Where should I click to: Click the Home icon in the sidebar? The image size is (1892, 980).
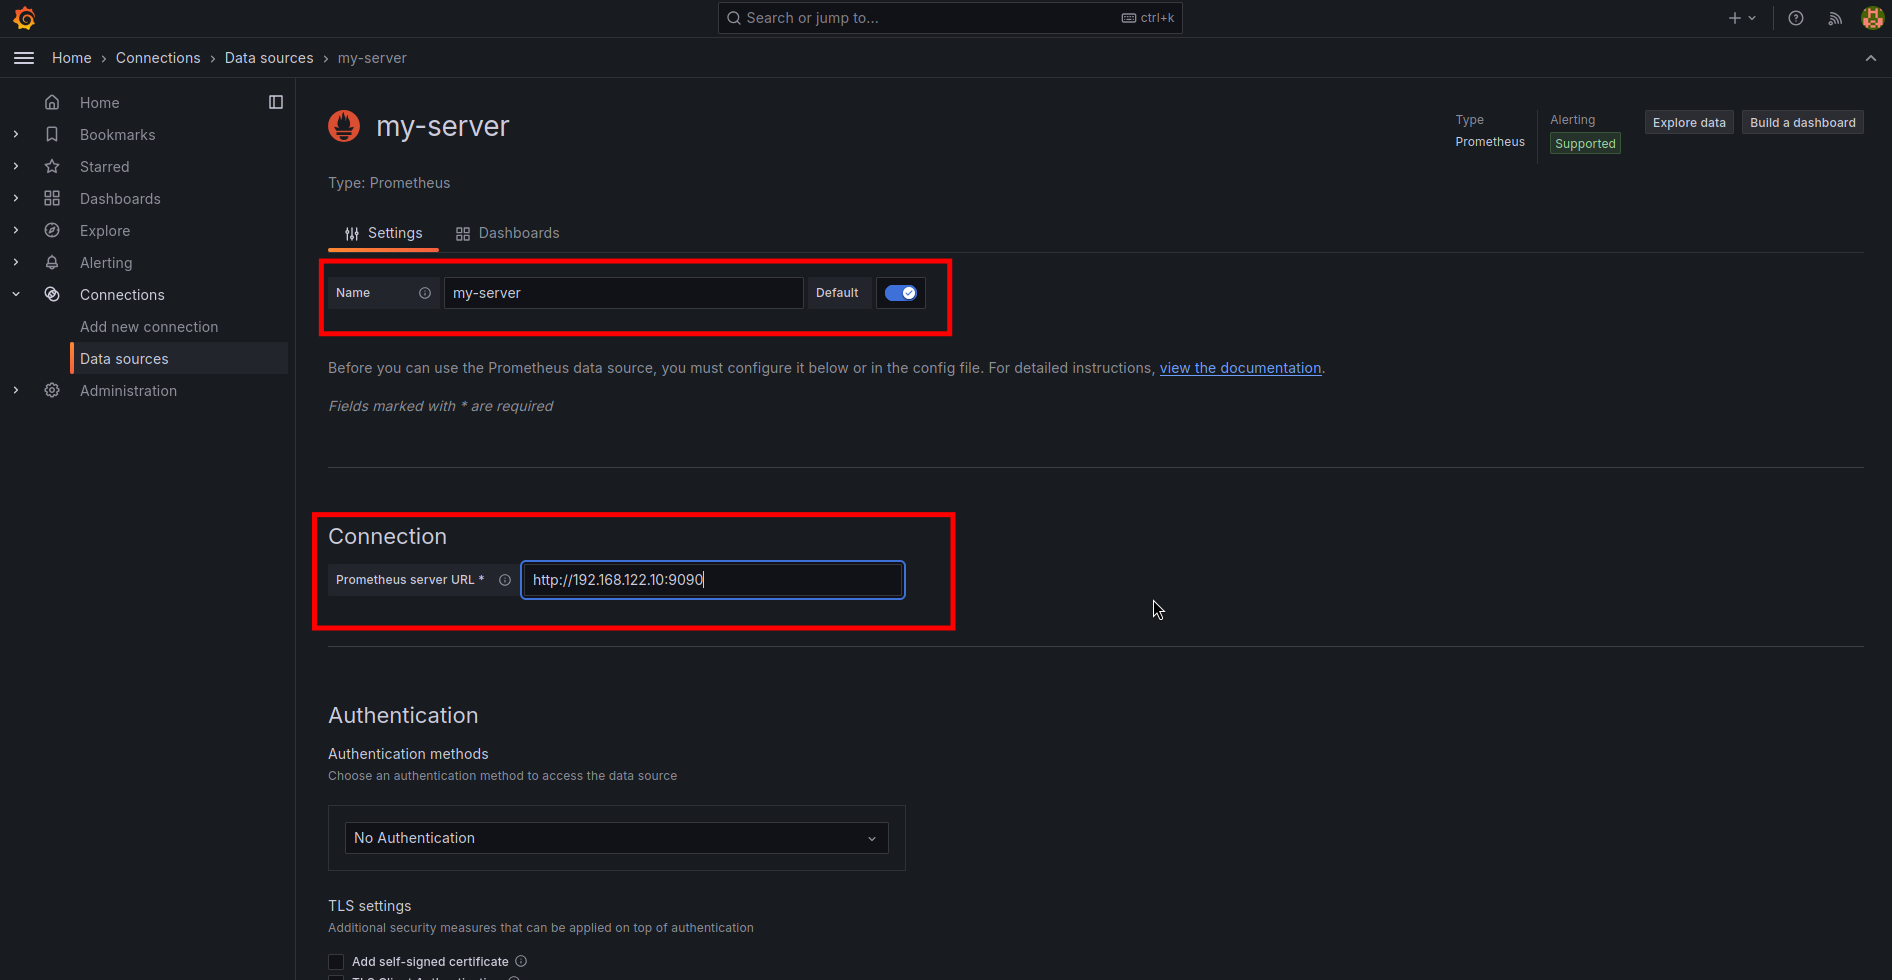tap(52, 102)
